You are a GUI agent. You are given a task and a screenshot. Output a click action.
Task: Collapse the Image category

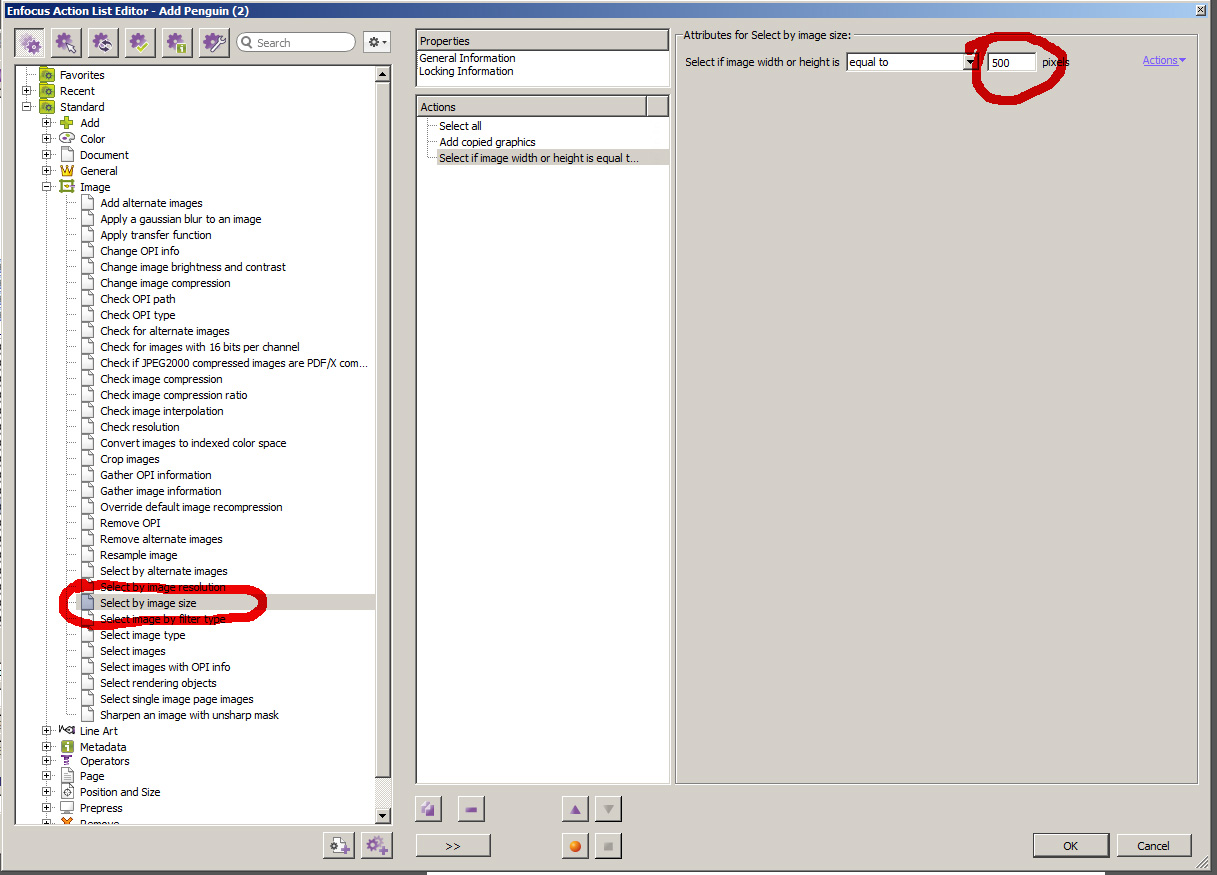point(47,187)
